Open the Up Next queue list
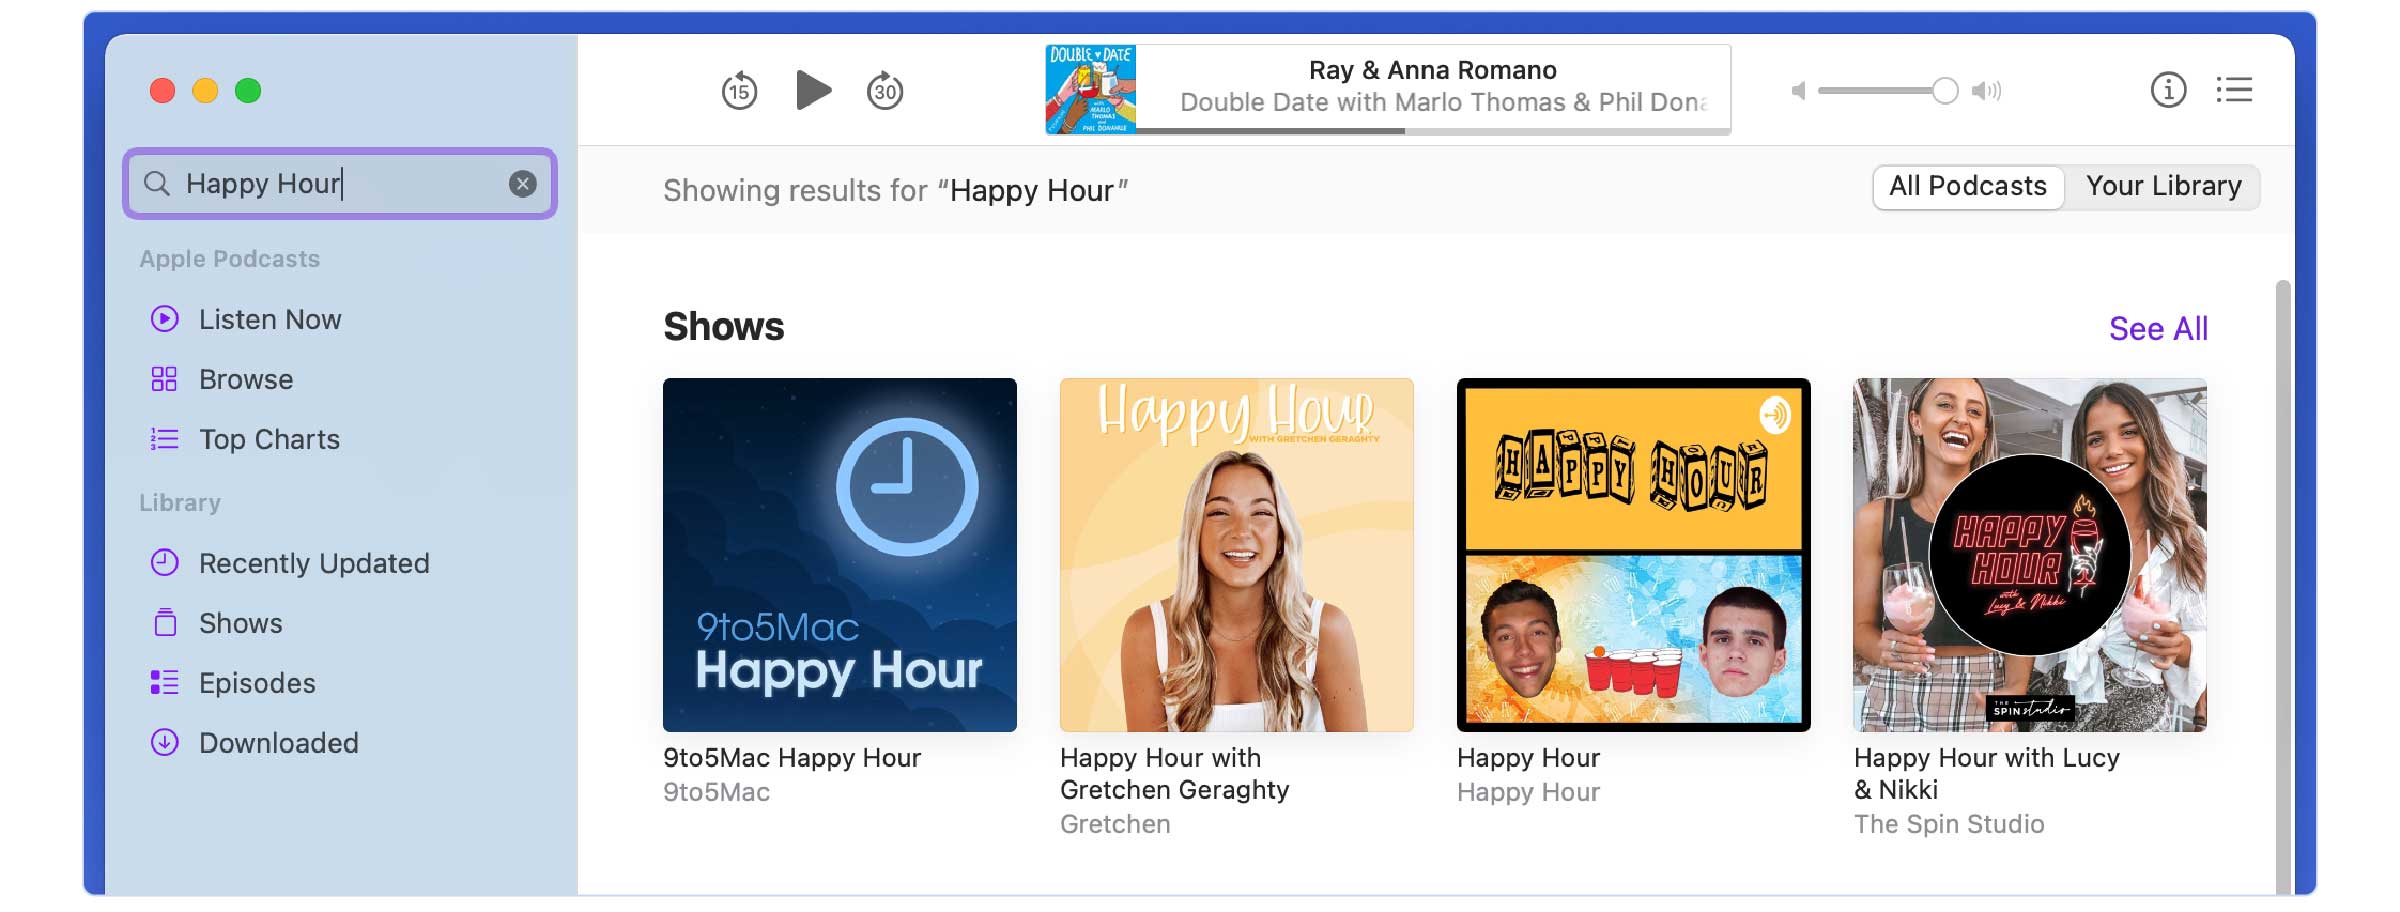 coord(2233,90)
